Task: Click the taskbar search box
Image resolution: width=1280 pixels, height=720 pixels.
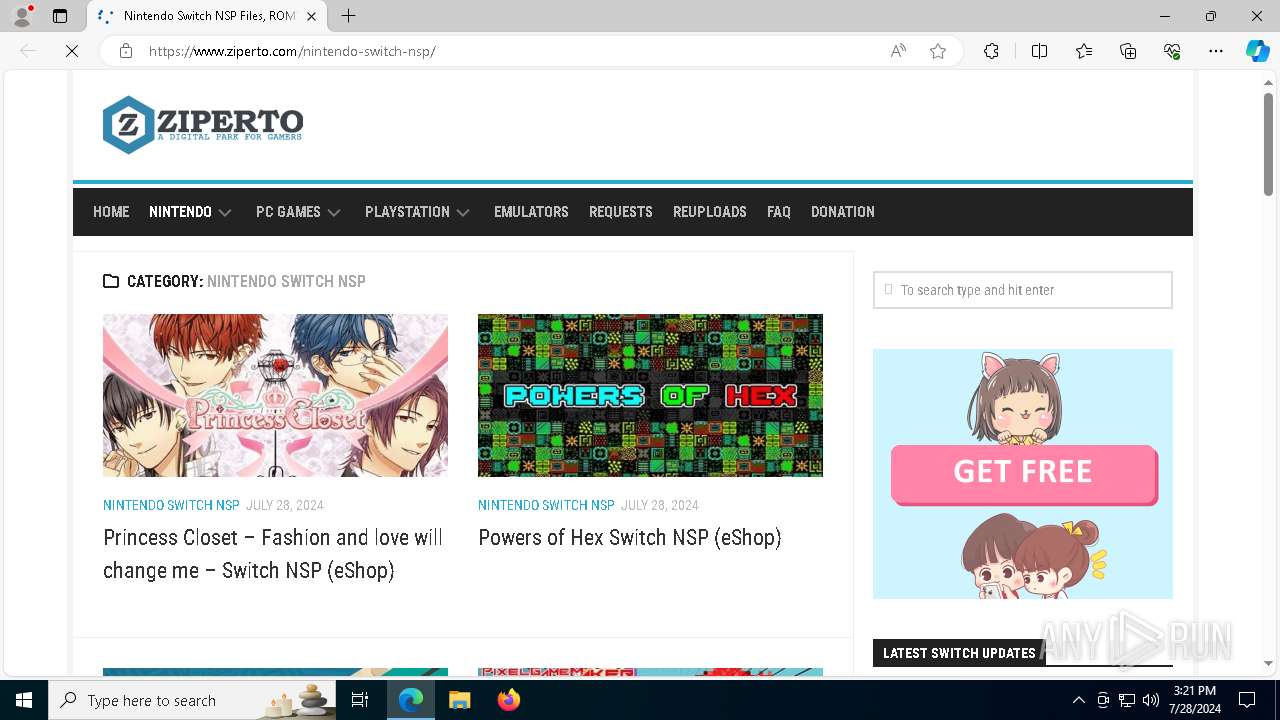Action: point(194,700)
